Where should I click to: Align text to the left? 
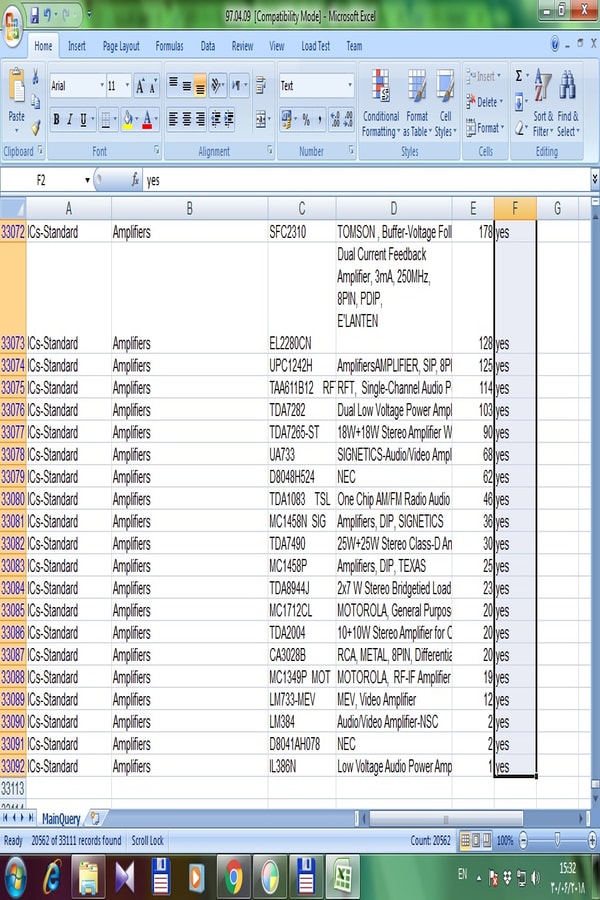173,119
